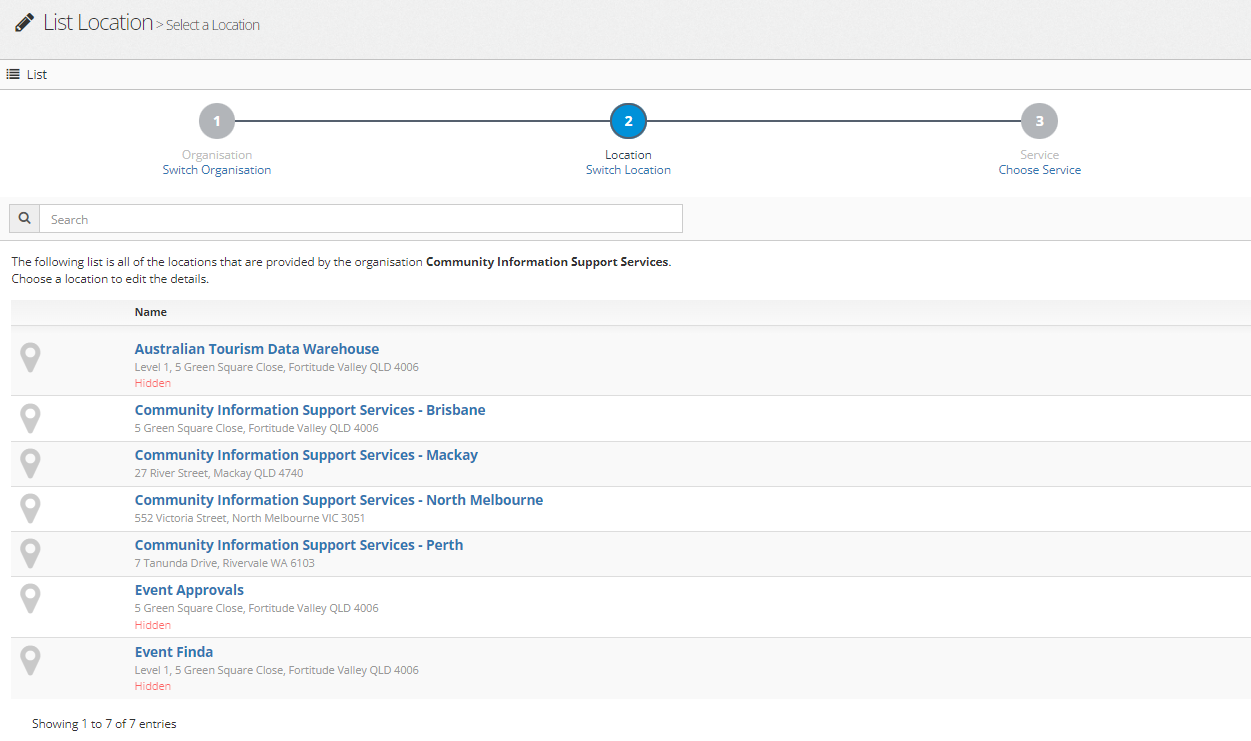Viewport: 1251px width, 741px height.
Task: Click the map pin beside Event Approvals
Action: tap(31, 598)
